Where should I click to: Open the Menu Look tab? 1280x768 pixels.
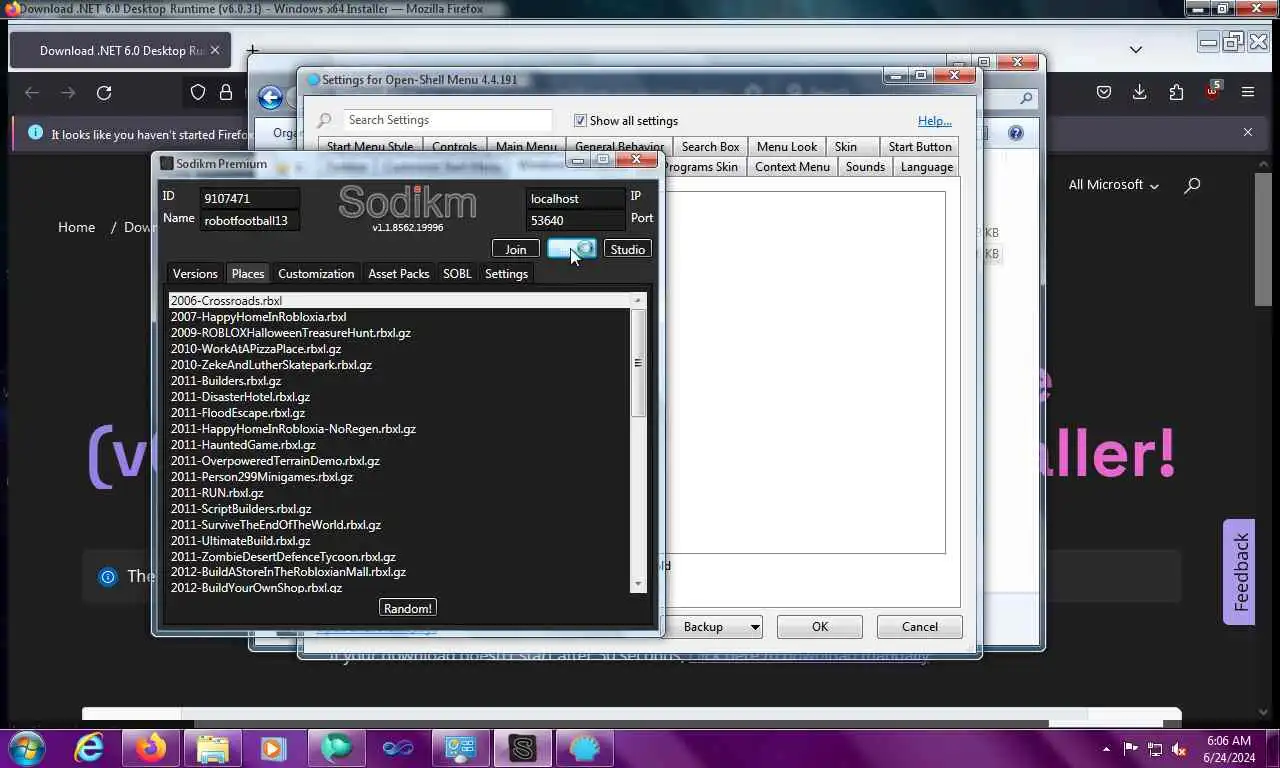tap(787, 146)
